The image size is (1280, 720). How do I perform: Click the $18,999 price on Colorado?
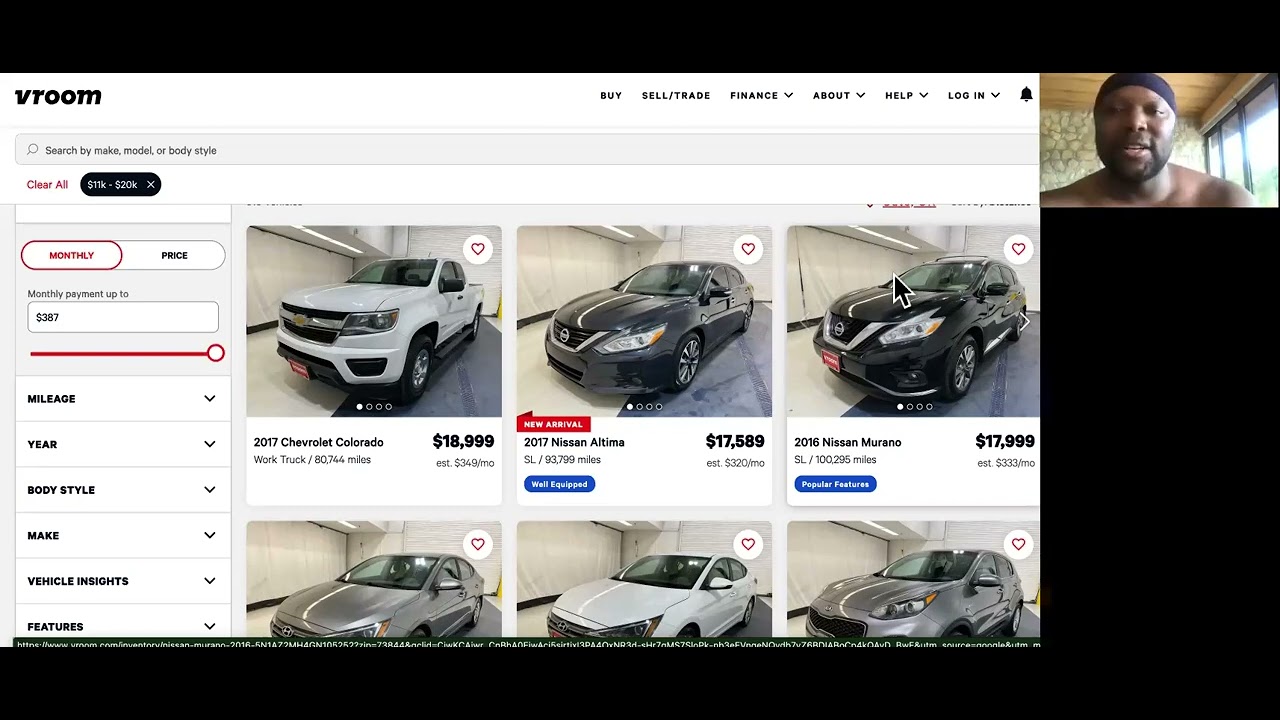pyautogui.click(x=463, y=441)
